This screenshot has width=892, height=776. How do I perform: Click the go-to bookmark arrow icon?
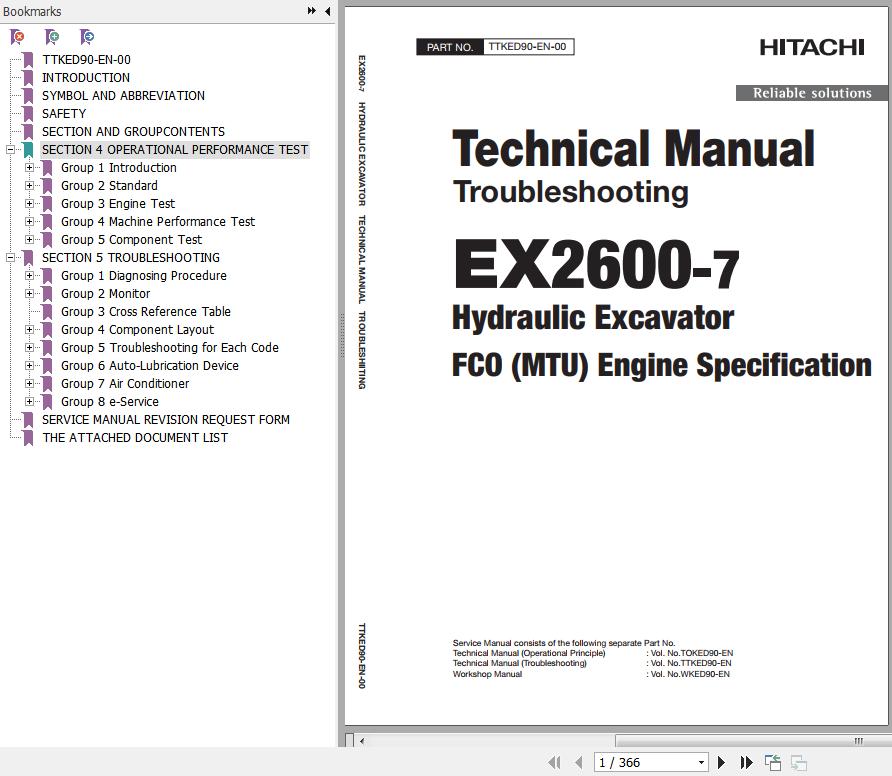tap(87, 37)
